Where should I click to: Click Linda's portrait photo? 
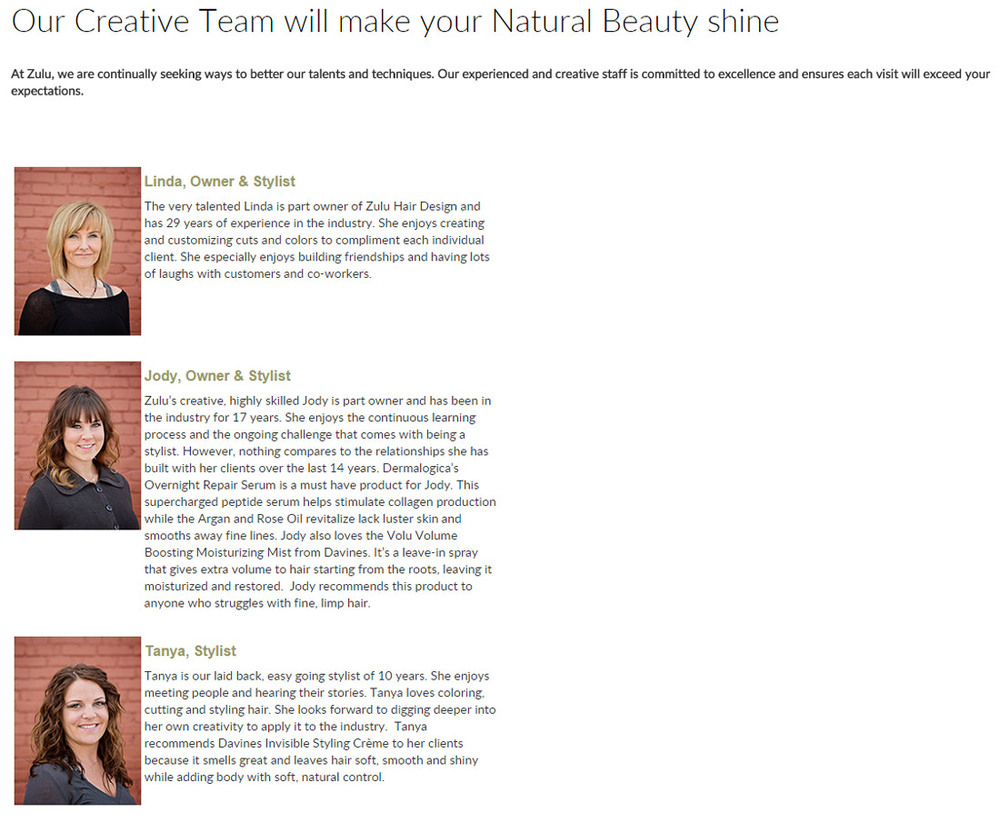tap(77, 251)
